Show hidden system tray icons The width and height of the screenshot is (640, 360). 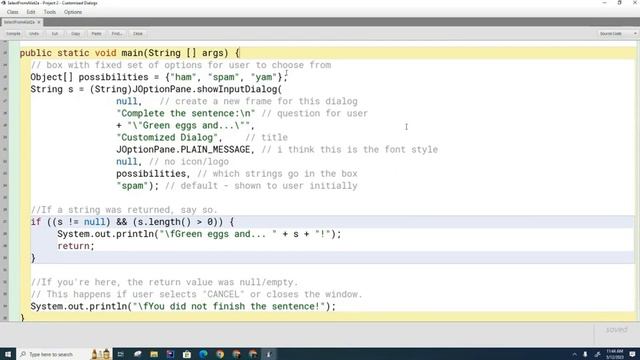(x=574, y=354)
